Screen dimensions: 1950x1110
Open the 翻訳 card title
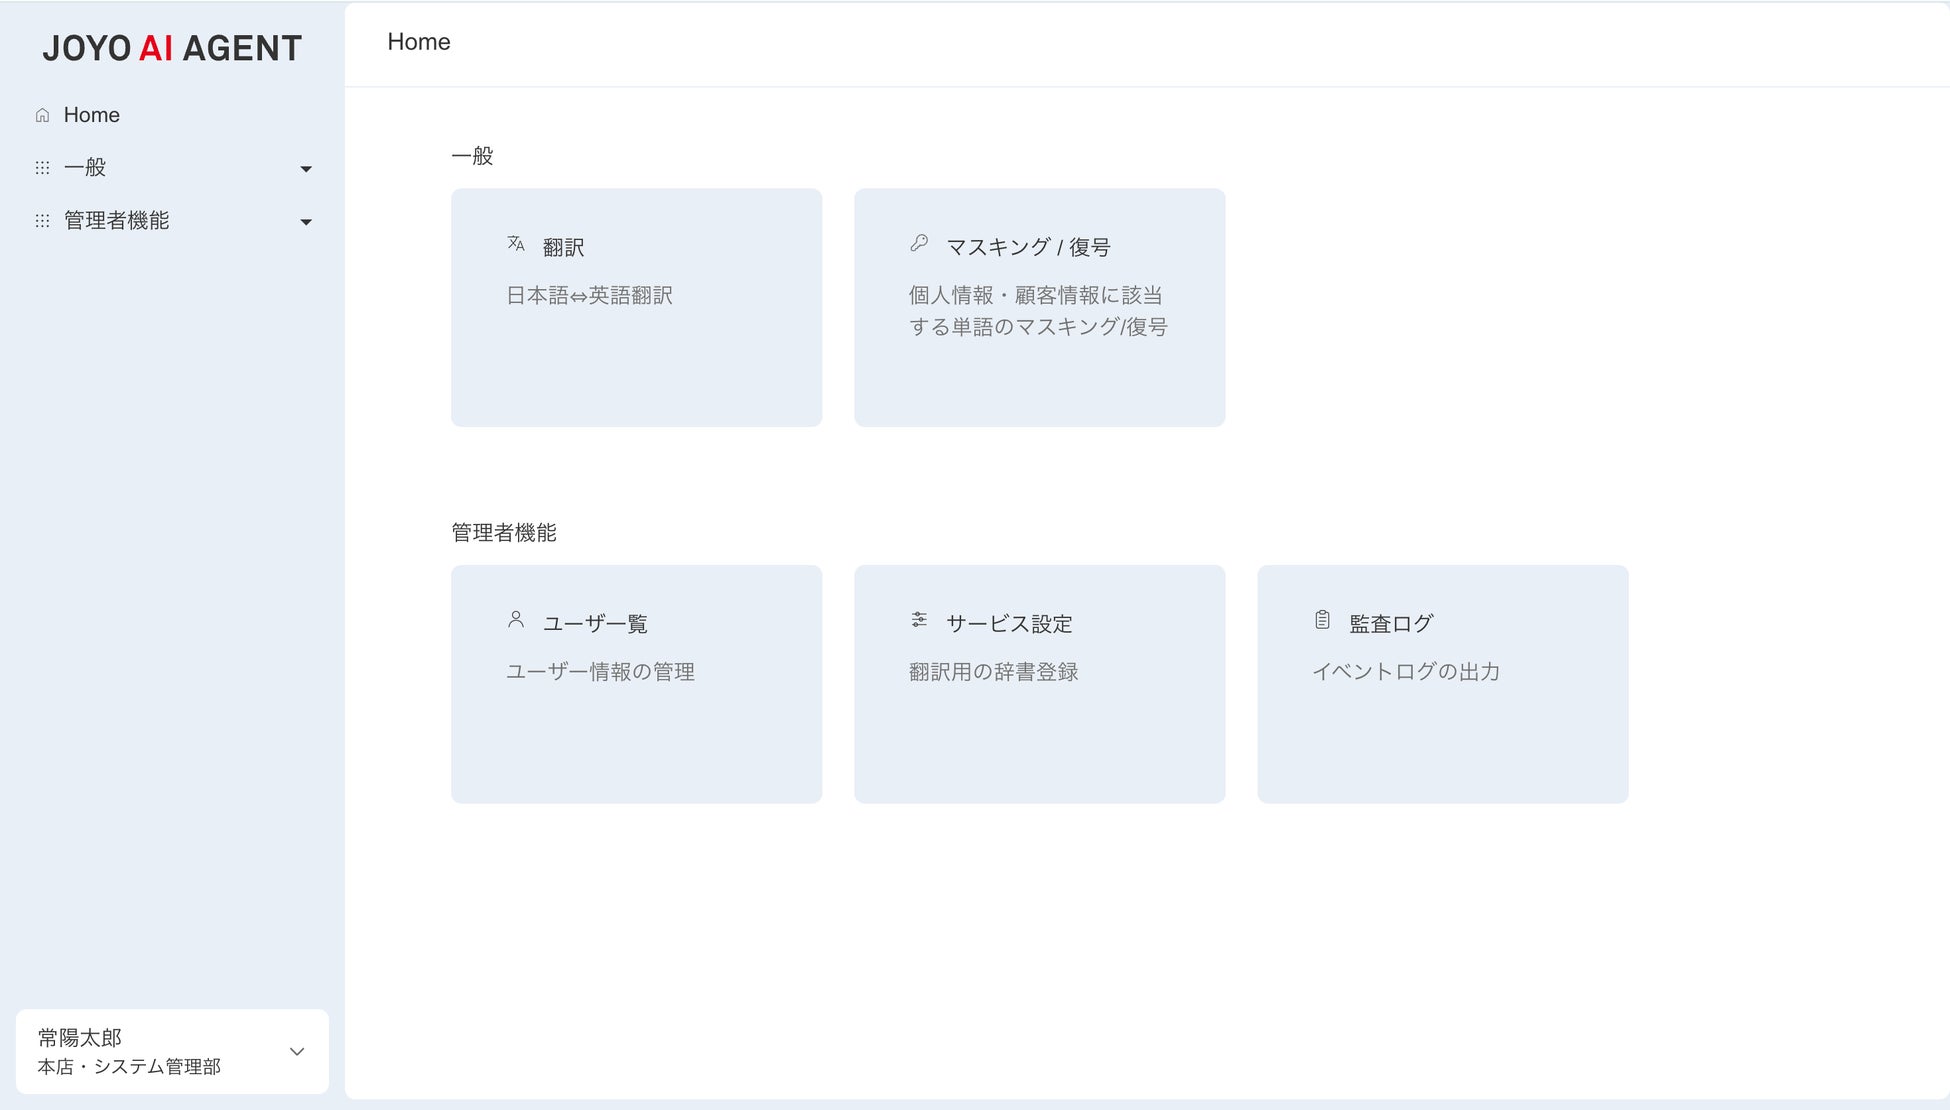click(563, 247)
